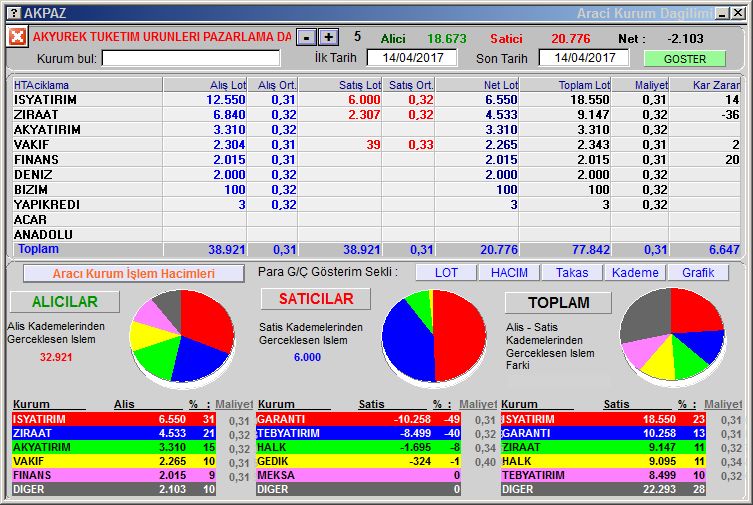Click the İlk Tarih date field
The height and width of the screenshot is (505, 753).
412,58
